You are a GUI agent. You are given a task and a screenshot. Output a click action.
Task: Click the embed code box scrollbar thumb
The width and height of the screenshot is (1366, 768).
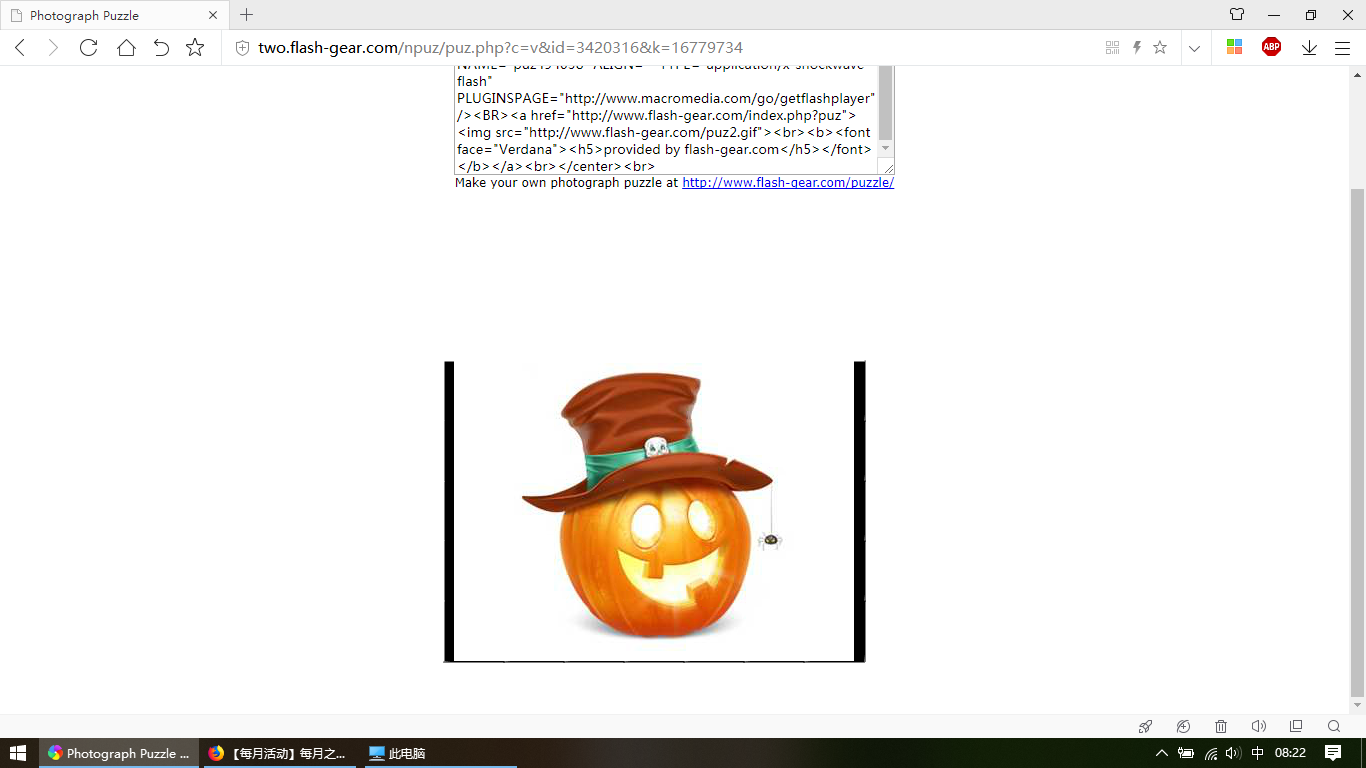point(886,102)
